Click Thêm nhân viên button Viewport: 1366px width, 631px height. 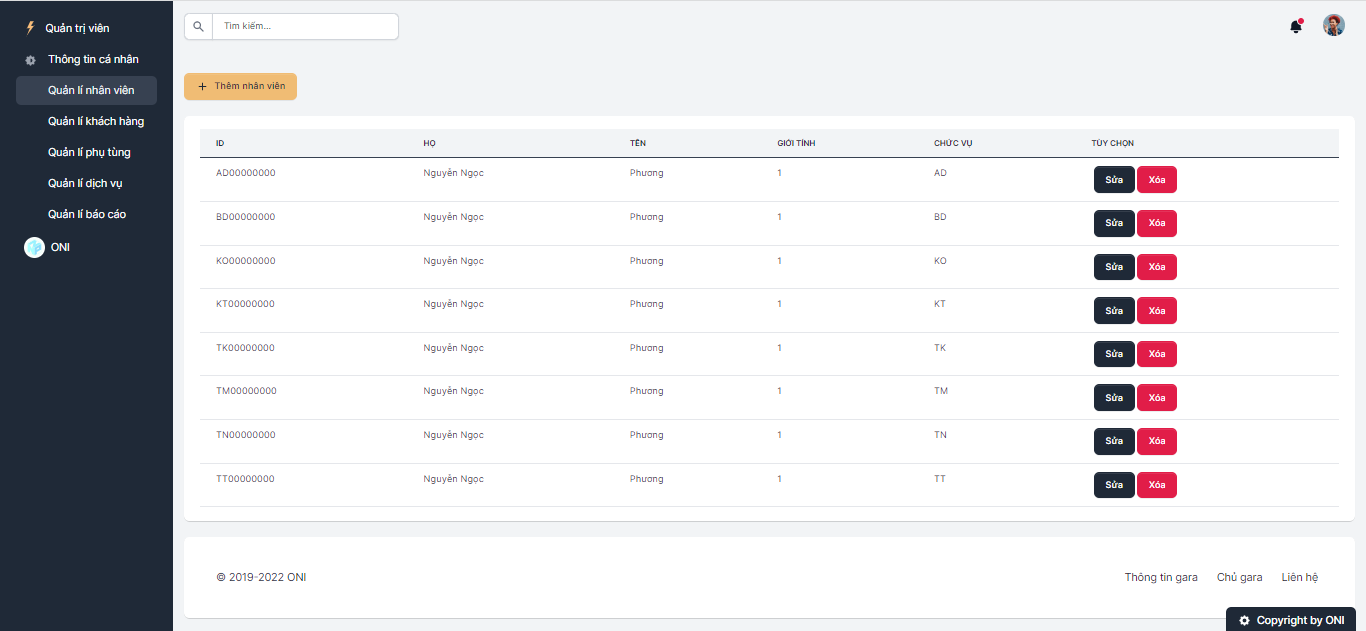pos(240,86)
